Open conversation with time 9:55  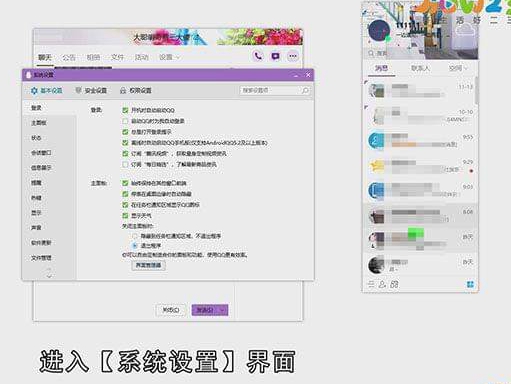click(x=420, y=140)
